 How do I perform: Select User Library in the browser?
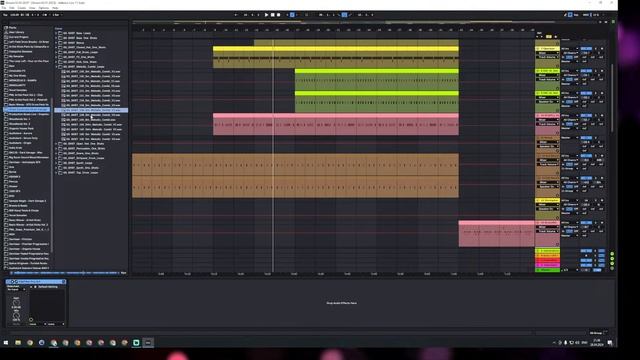[x=16, y=32]
